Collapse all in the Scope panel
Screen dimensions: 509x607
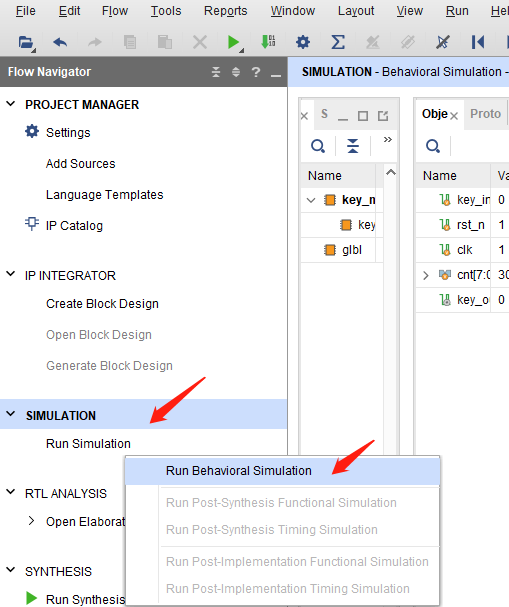click(x=353, y=146)
